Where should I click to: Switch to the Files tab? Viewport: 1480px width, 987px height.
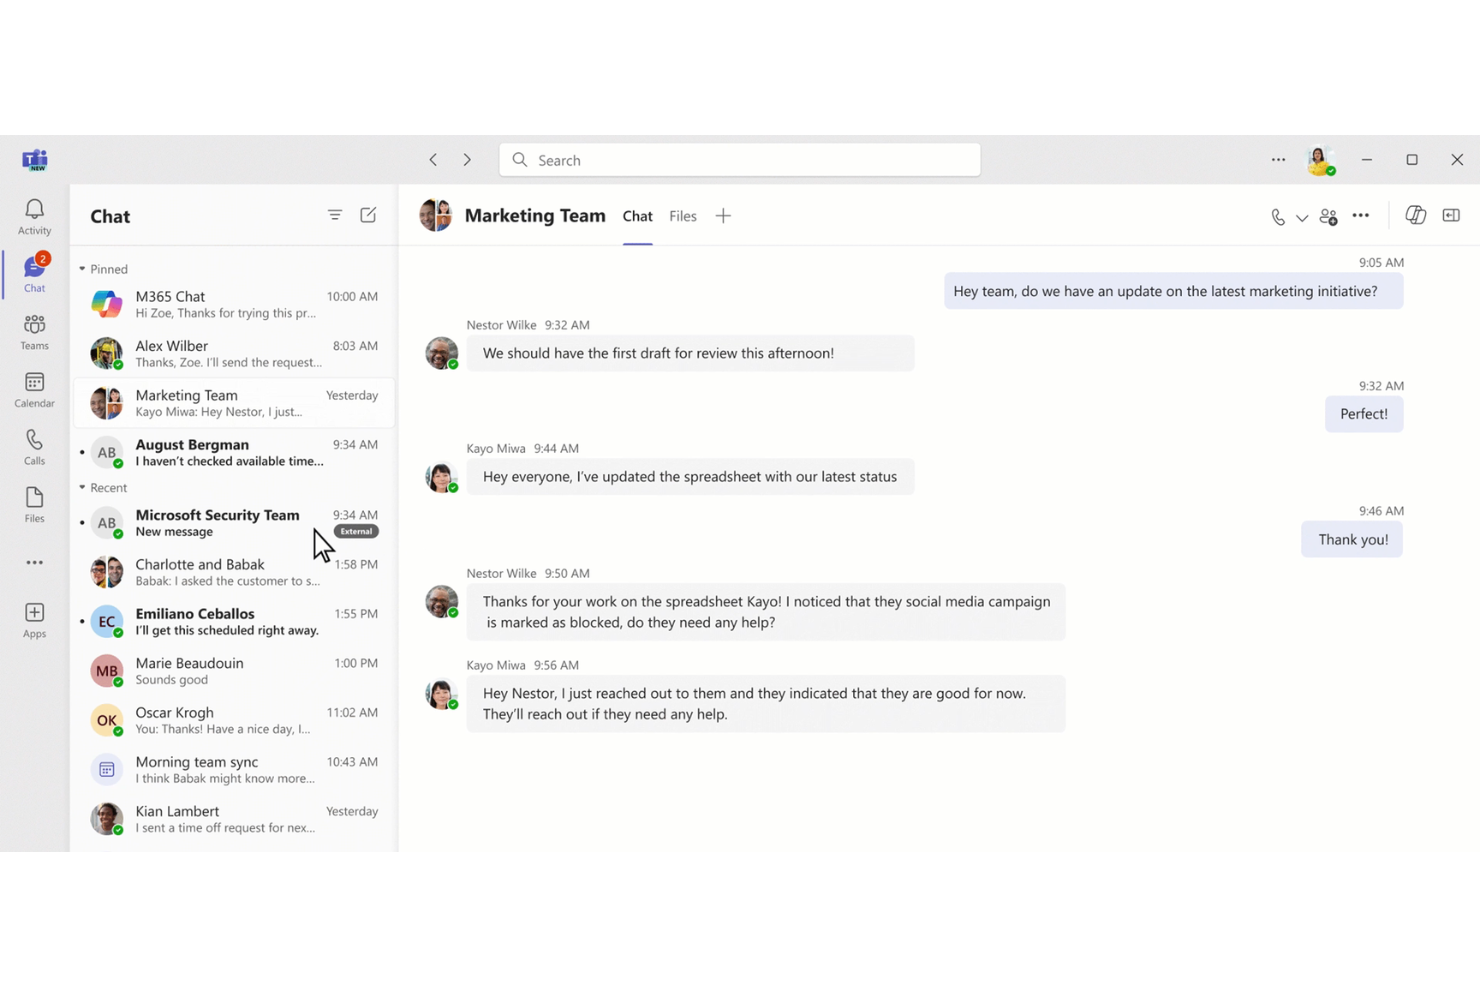click(x=683, y=216)
